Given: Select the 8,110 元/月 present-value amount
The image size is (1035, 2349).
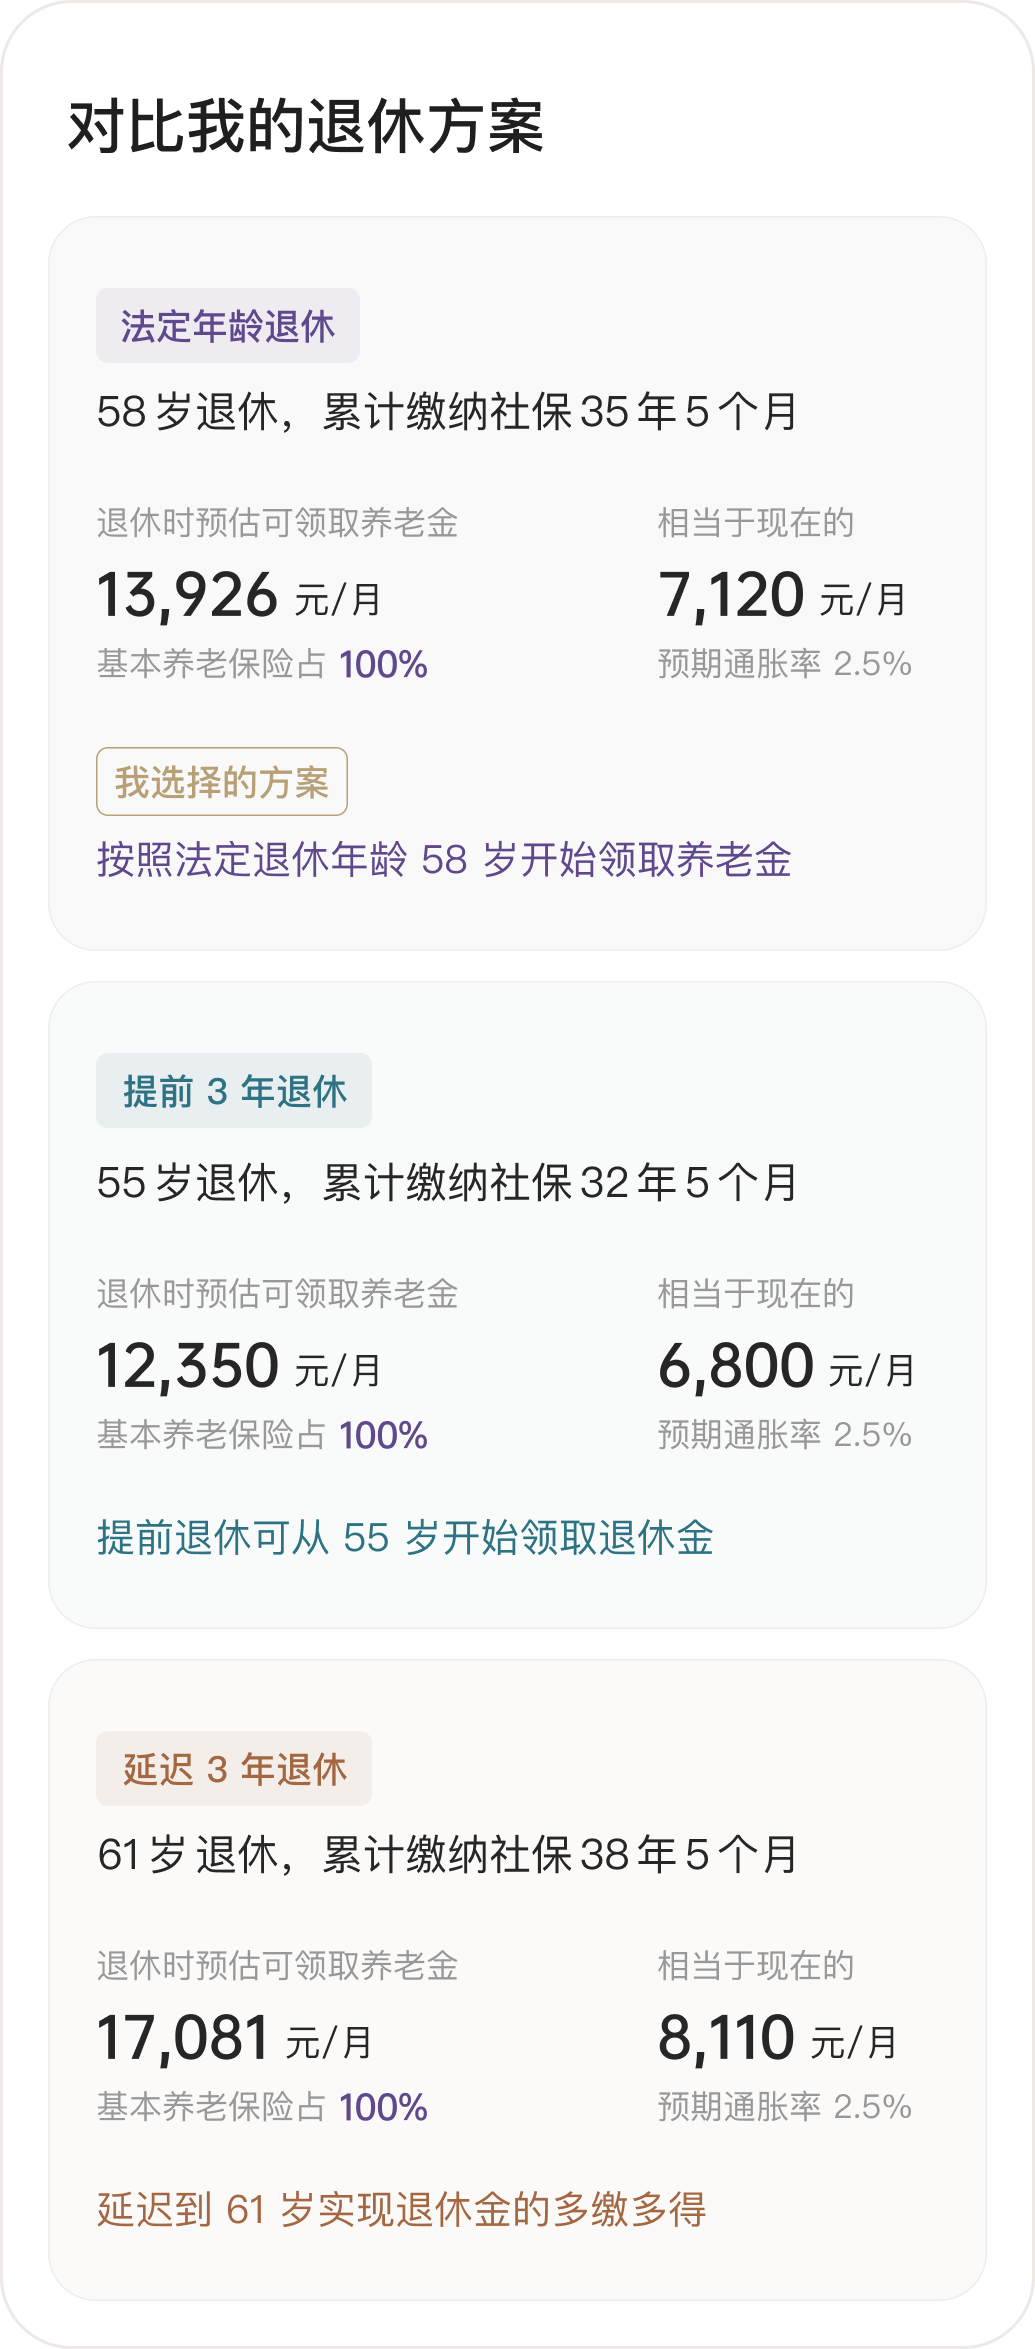Looking at the screenshot, I should tap(777, 2039).
